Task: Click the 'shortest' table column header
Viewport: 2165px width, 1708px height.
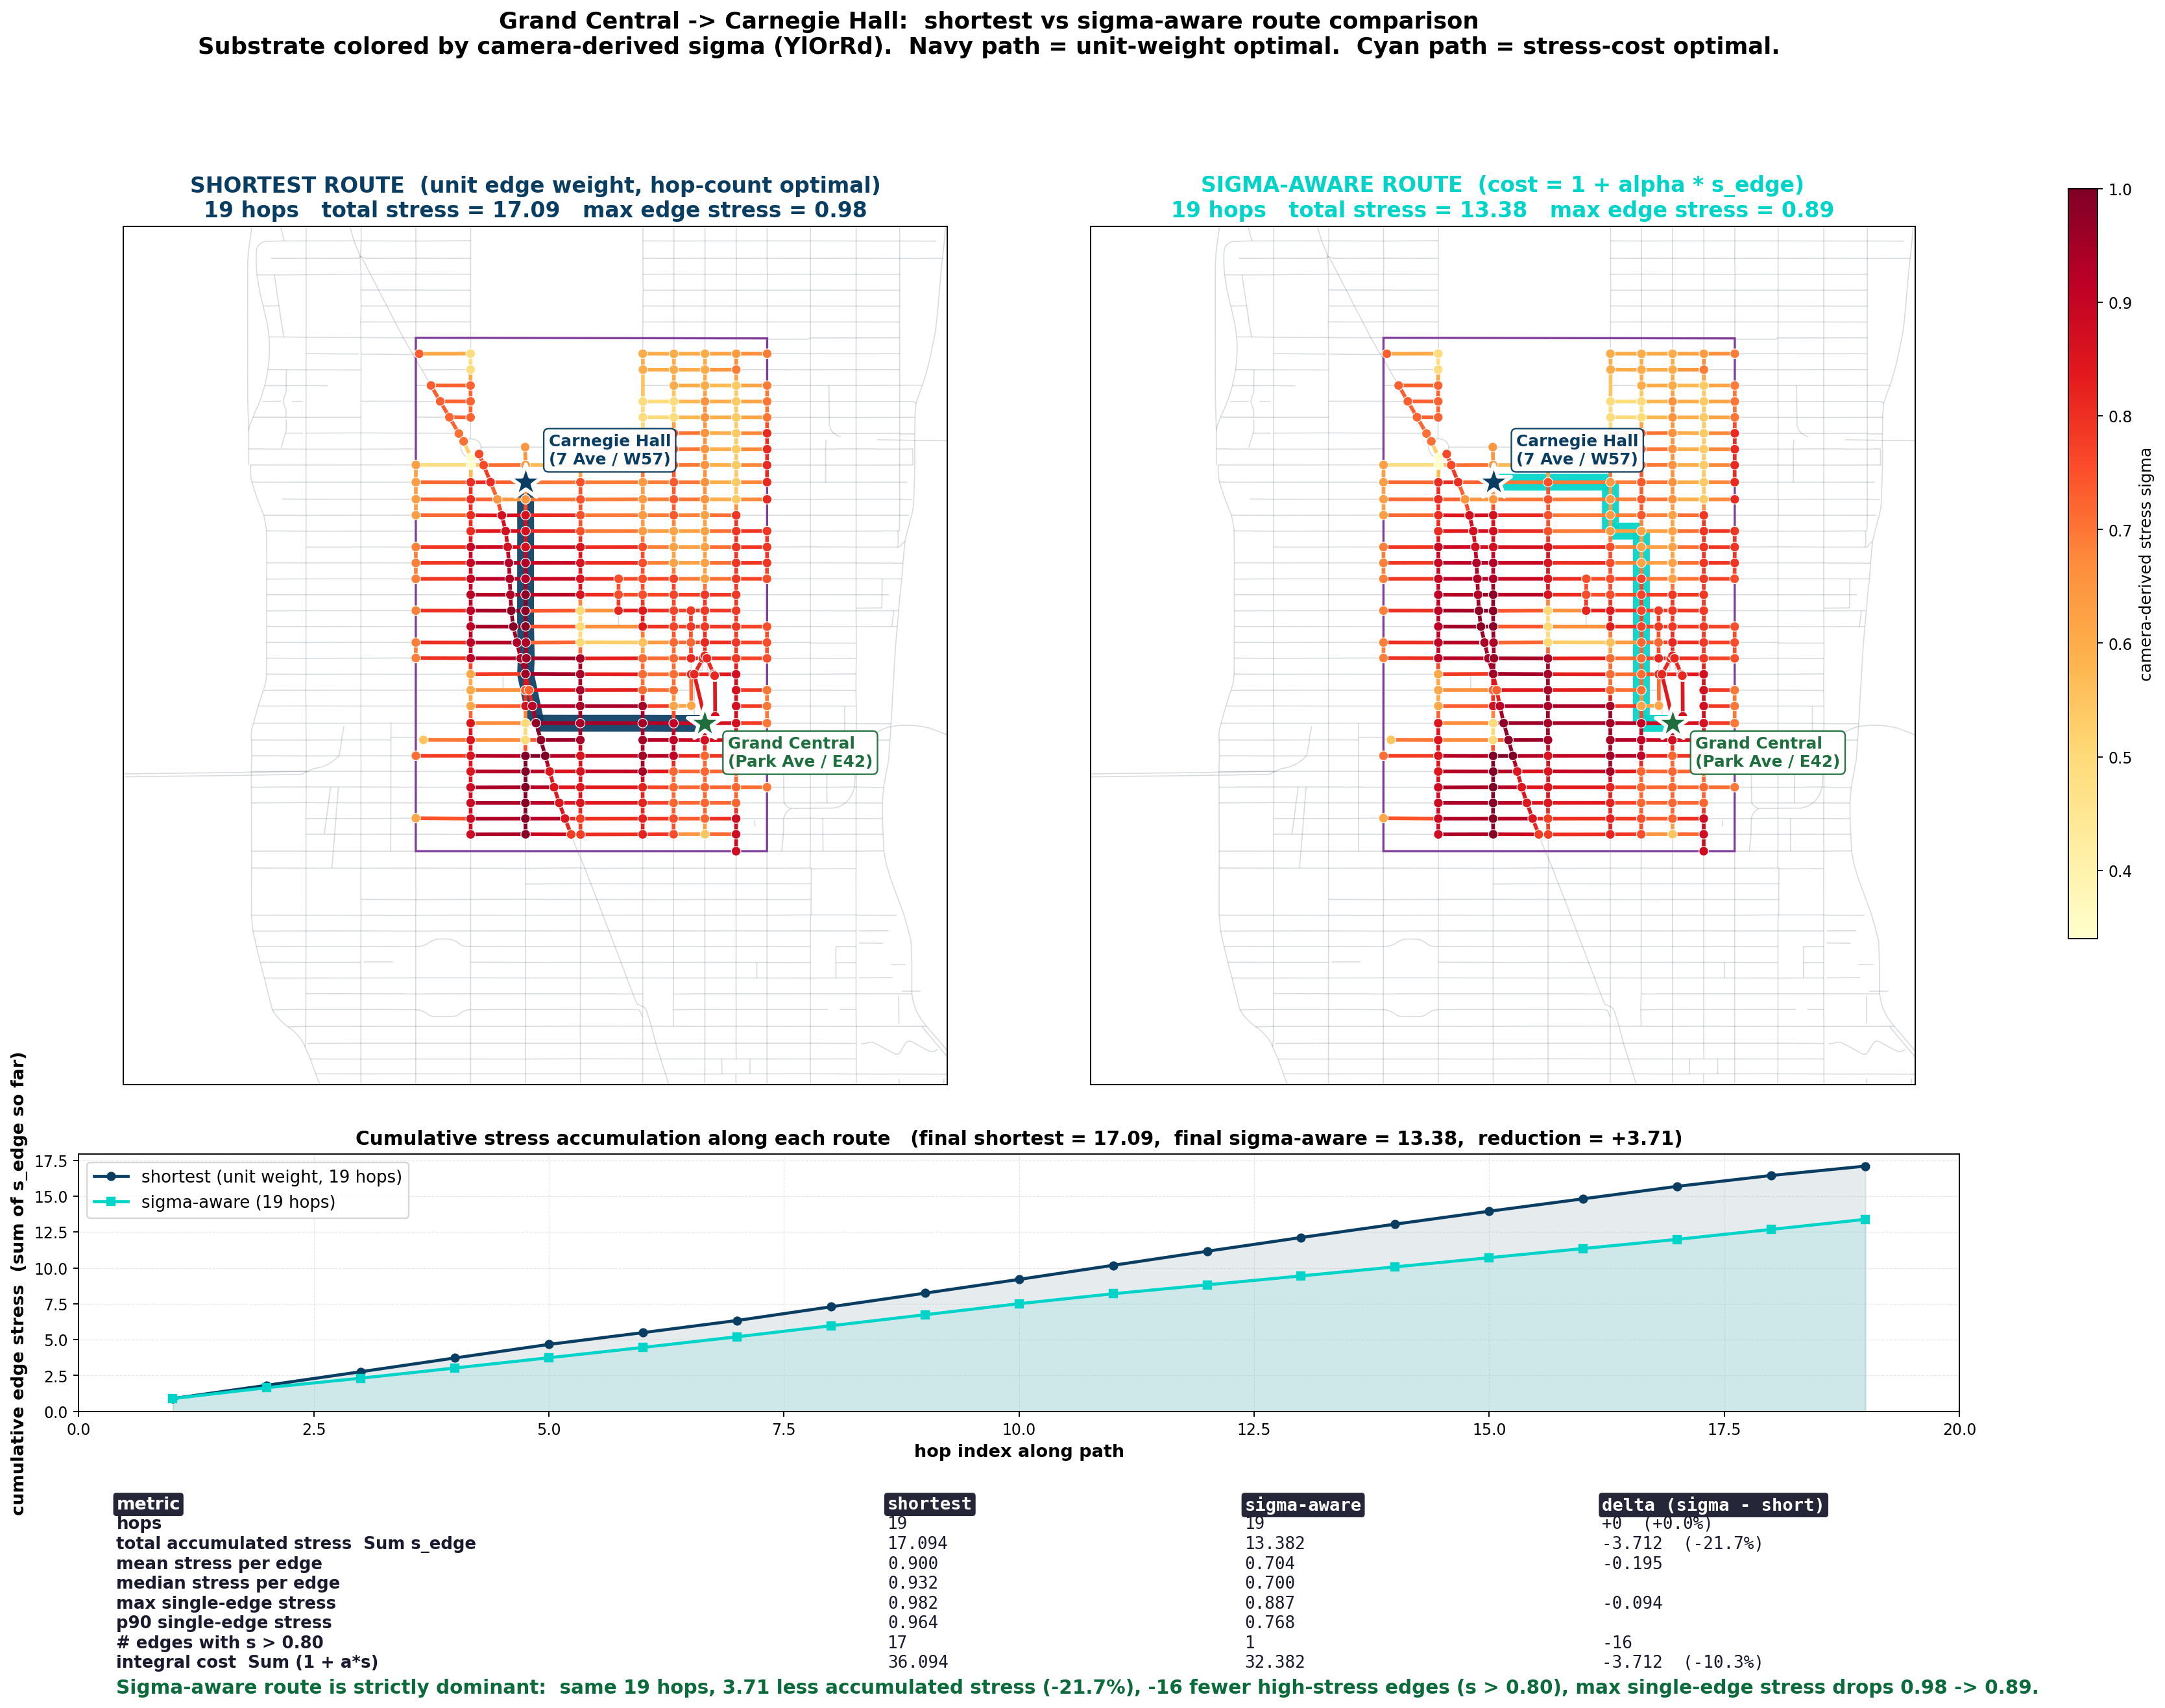Action: tap(929, 1504)
